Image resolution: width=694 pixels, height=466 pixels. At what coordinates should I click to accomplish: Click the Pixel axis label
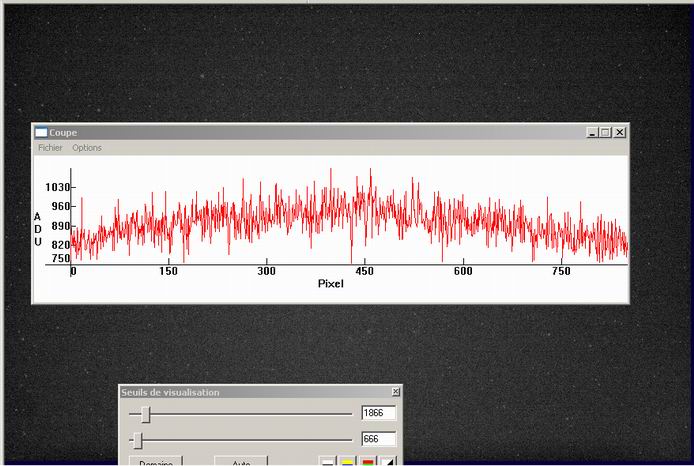(331, 284)
